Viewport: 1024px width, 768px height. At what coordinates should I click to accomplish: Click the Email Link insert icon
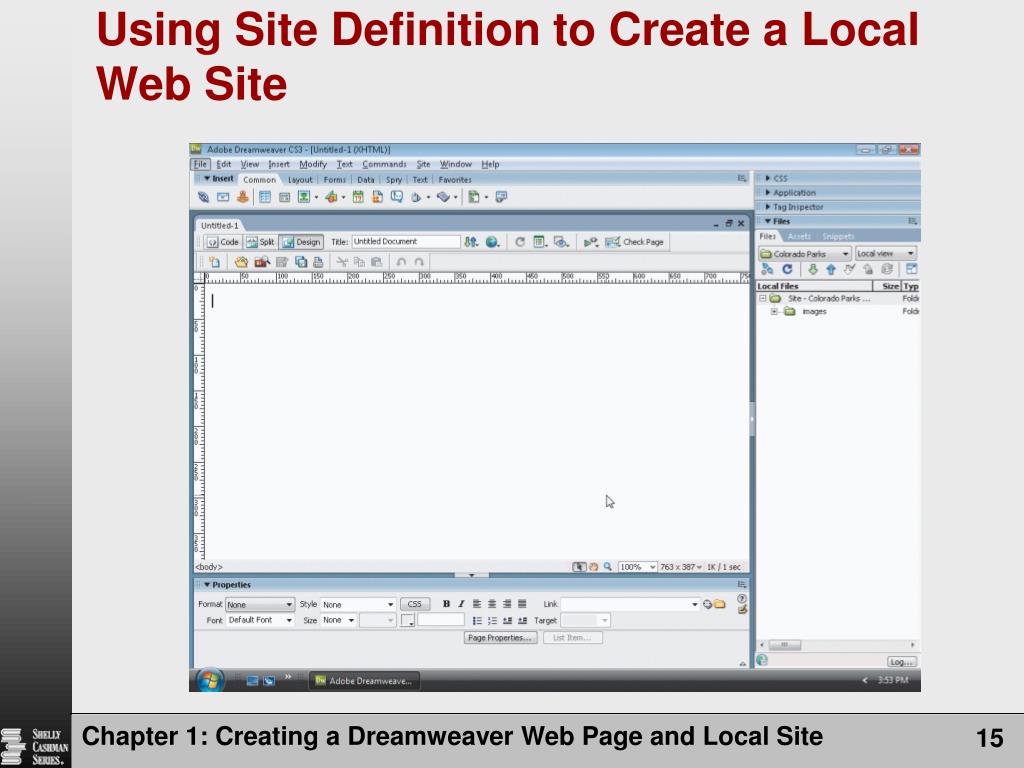pos(221,197)
